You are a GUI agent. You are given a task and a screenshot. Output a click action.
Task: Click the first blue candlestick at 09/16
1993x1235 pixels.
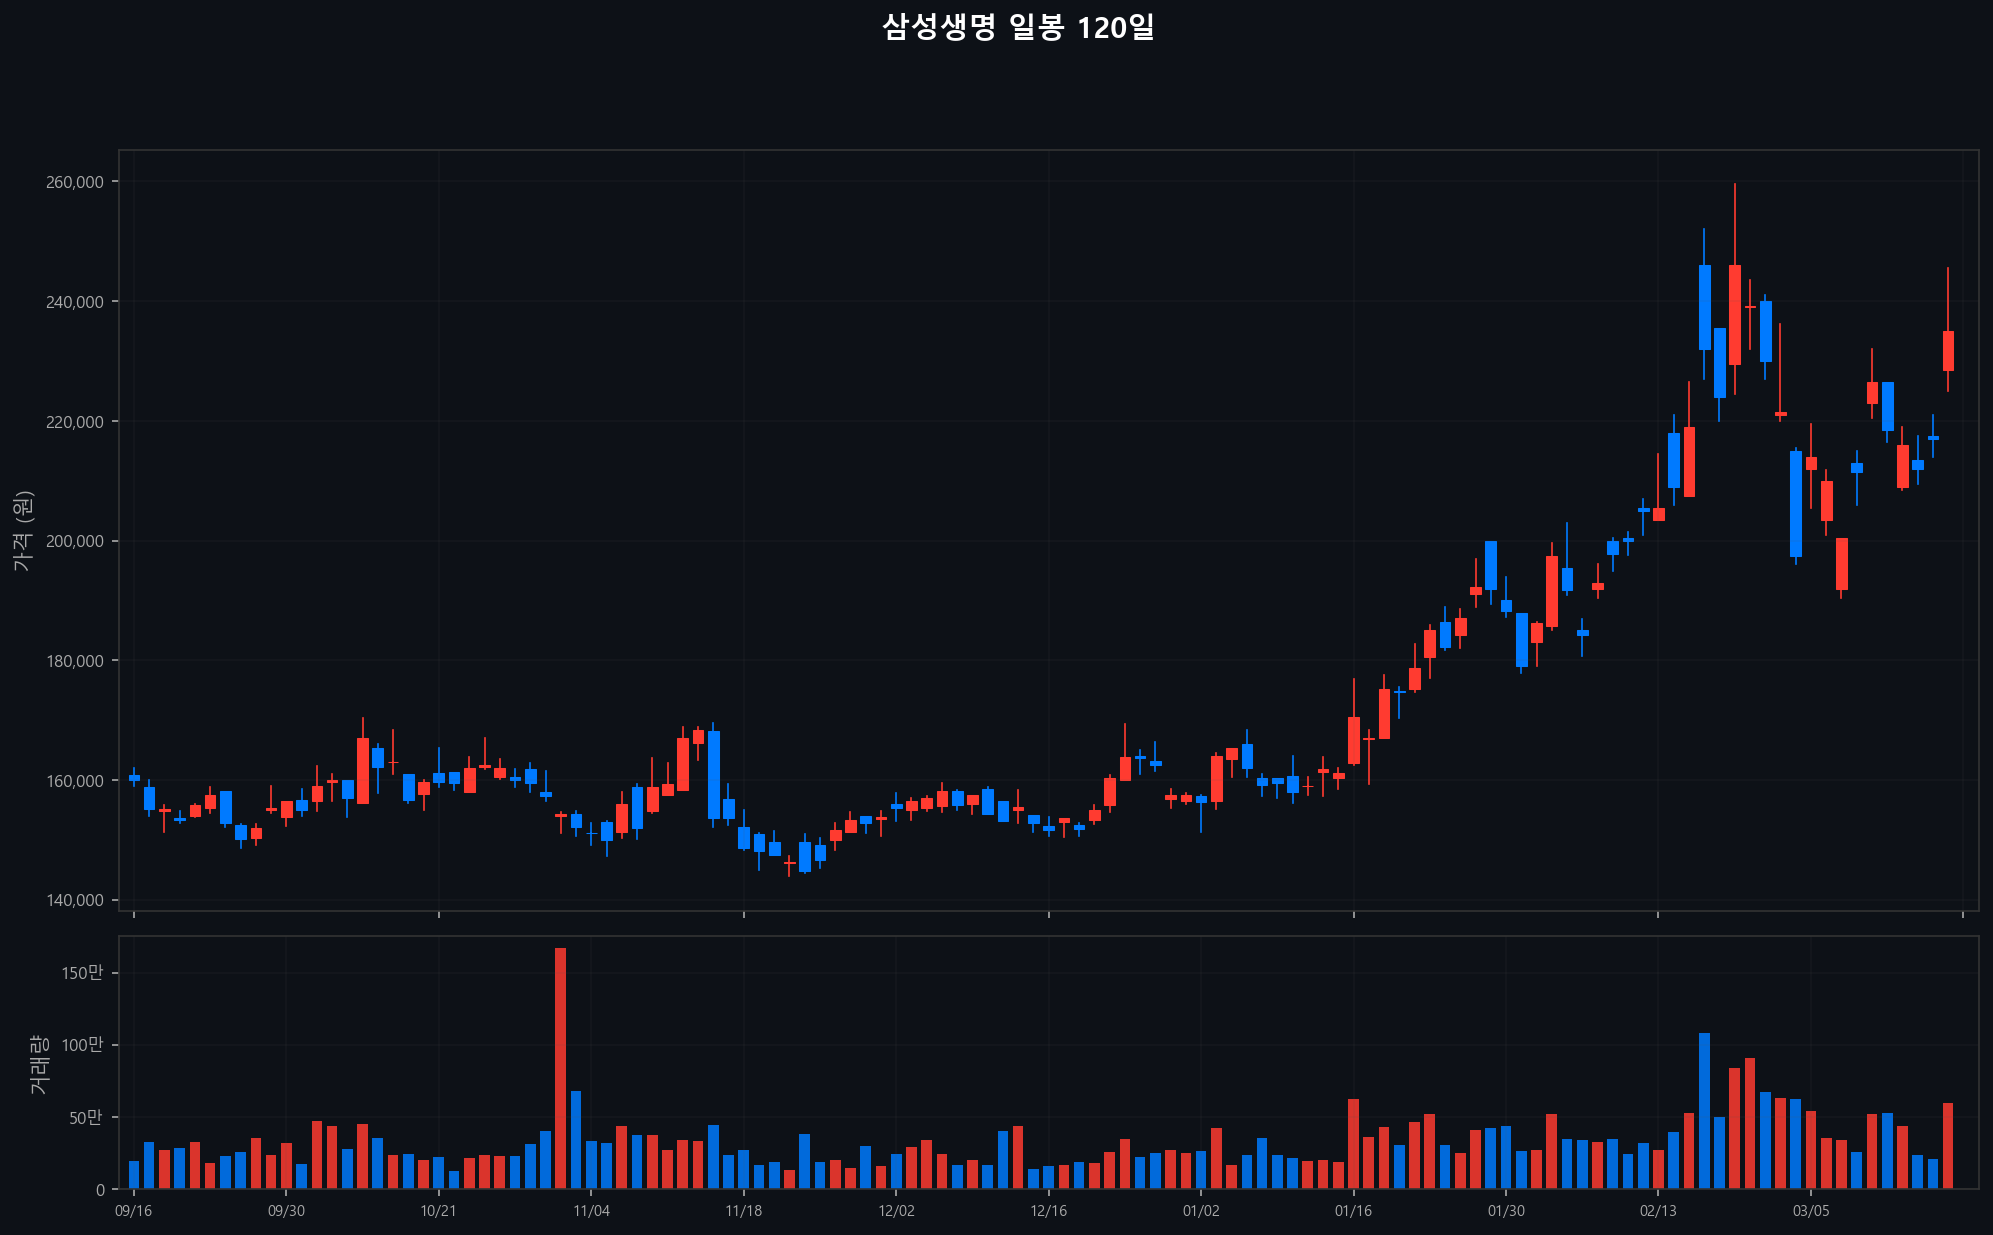134,777
